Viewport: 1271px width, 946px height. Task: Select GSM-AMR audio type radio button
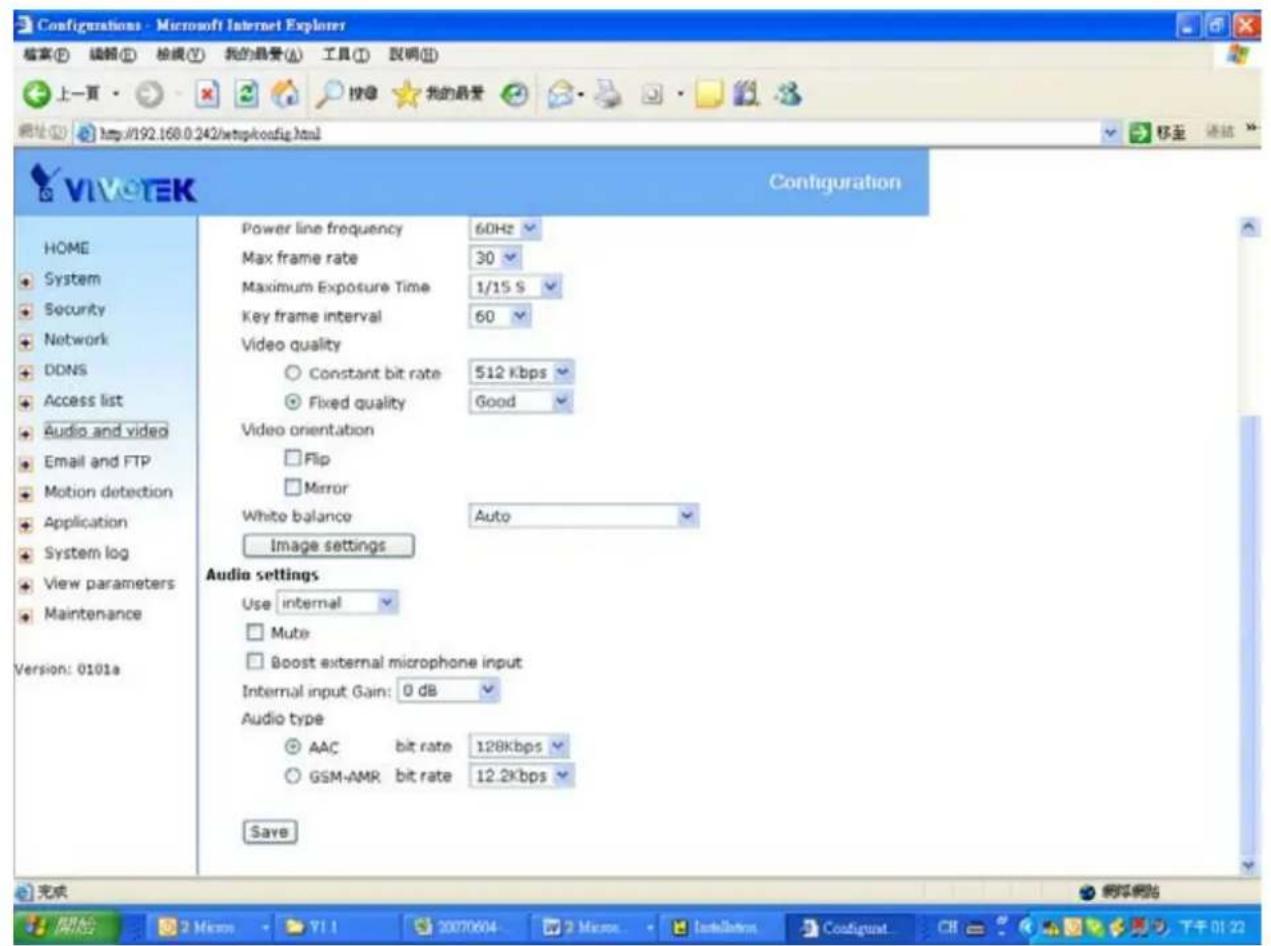pos(294,776)
